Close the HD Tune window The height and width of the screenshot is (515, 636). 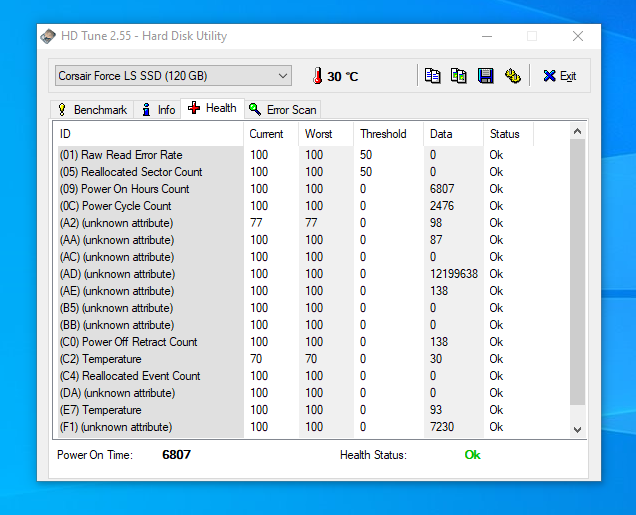coord(578,36)
